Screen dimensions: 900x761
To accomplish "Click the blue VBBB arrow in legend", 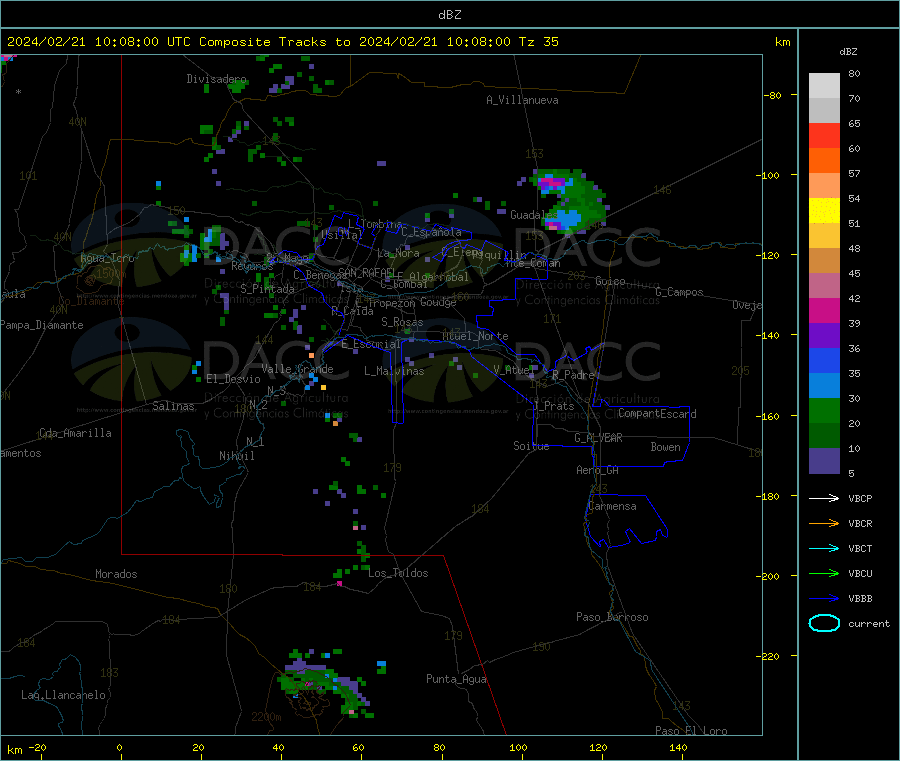I will click(824, 598).
